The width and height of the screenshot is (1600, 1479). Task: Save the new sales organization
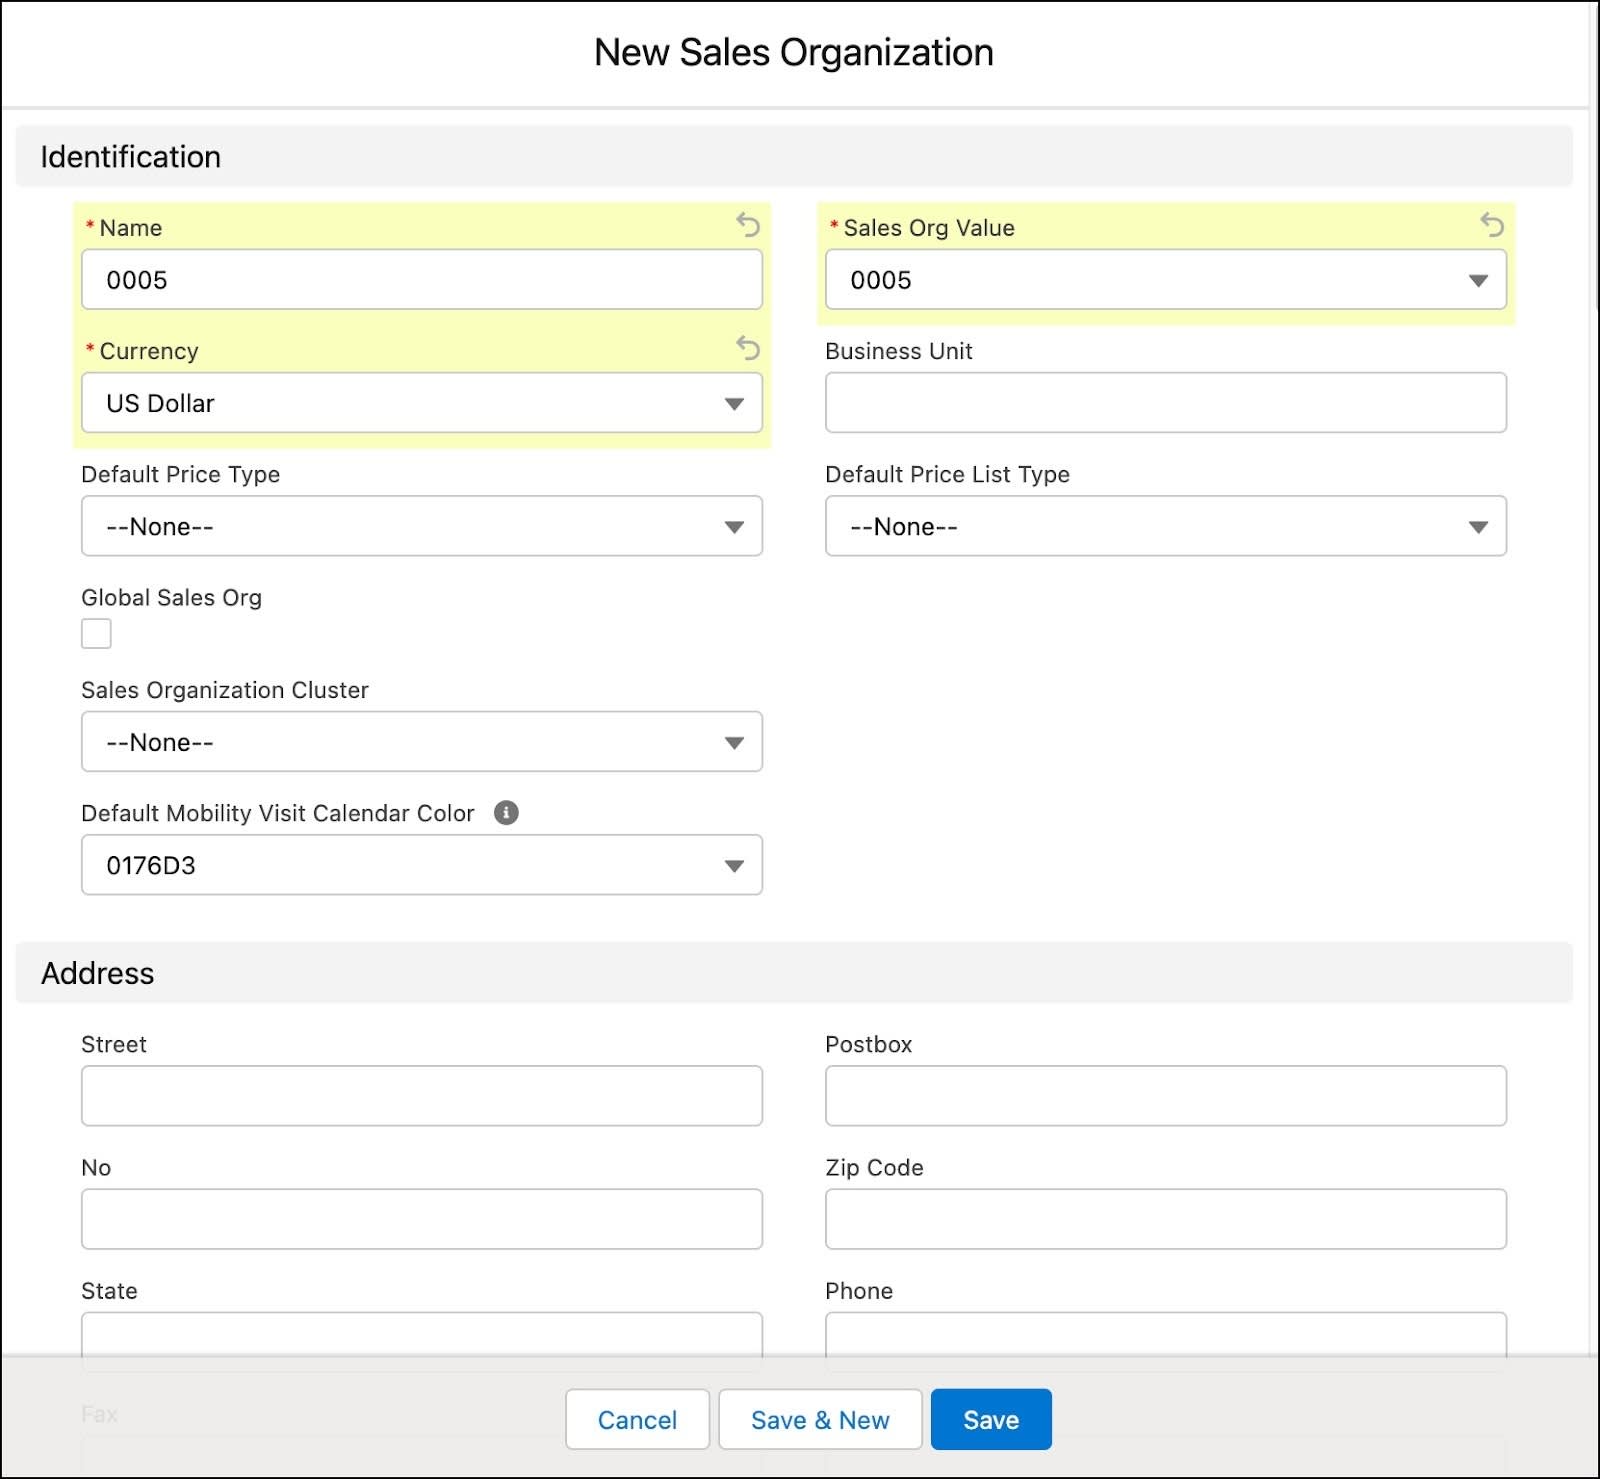click(990, 1419)
